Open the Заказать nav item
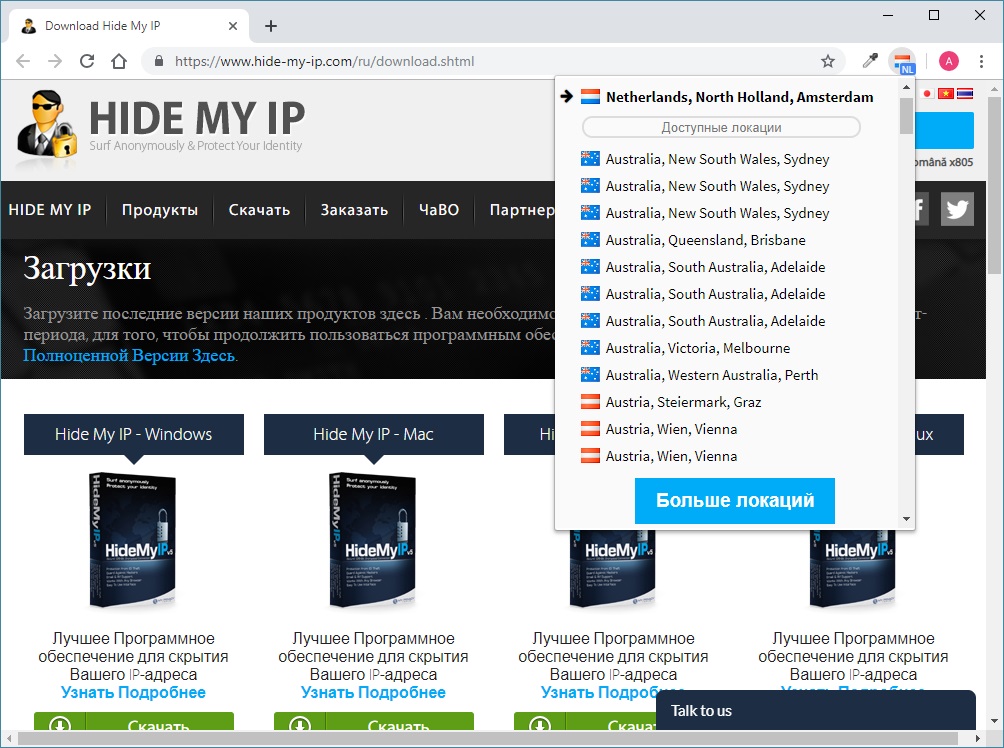Image resolution: width=1004 pixels, height=748 pixels. pyautogui.click(x=354, y=210)
